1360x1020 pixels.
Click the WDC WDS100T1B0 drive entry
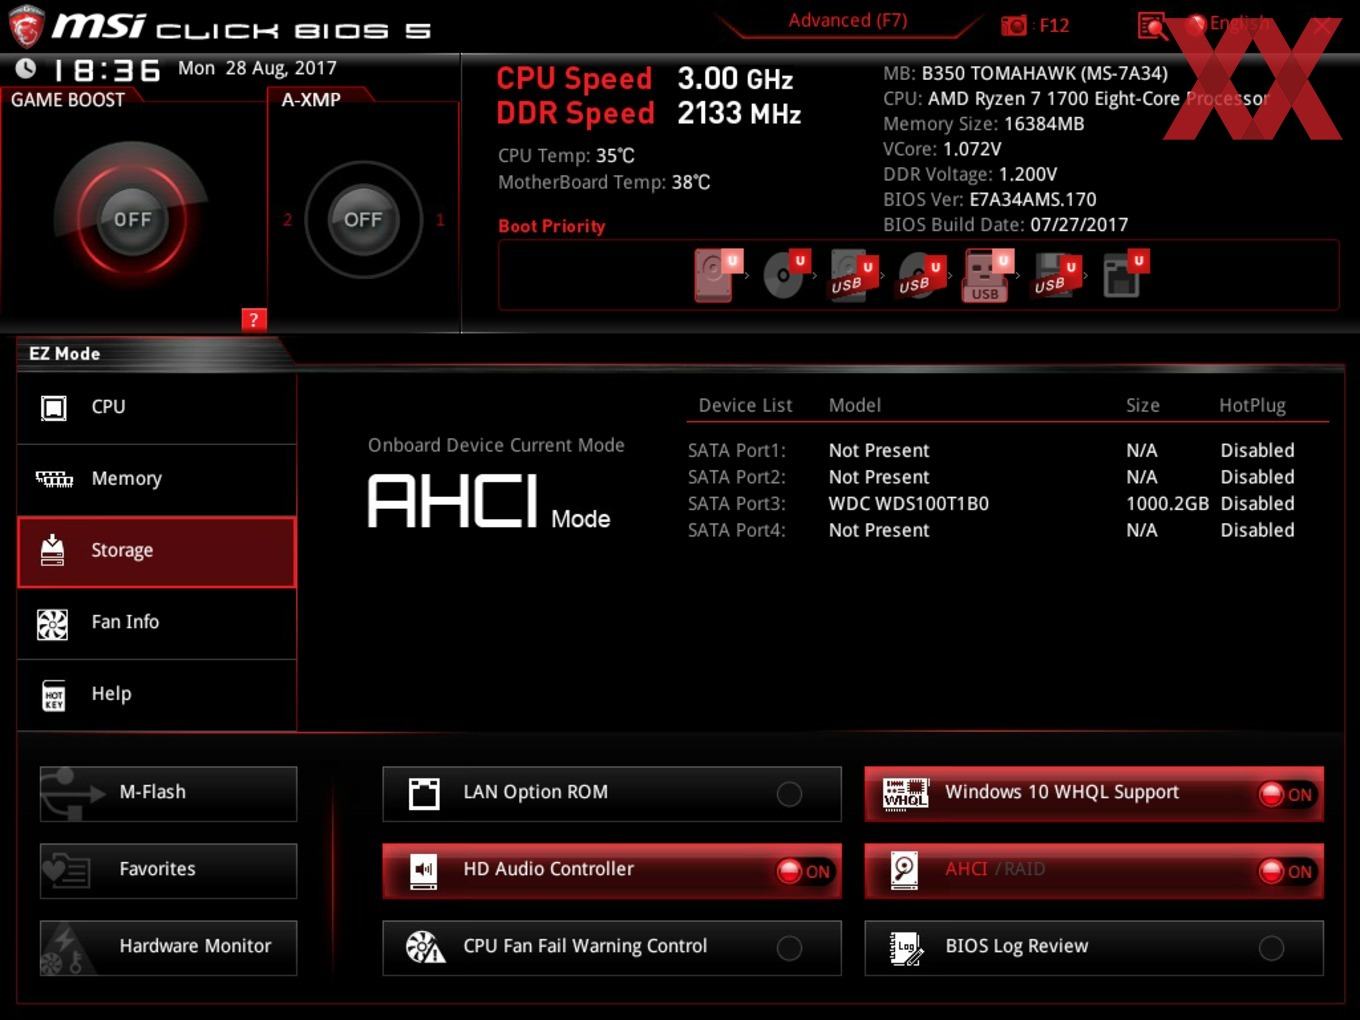908,504
